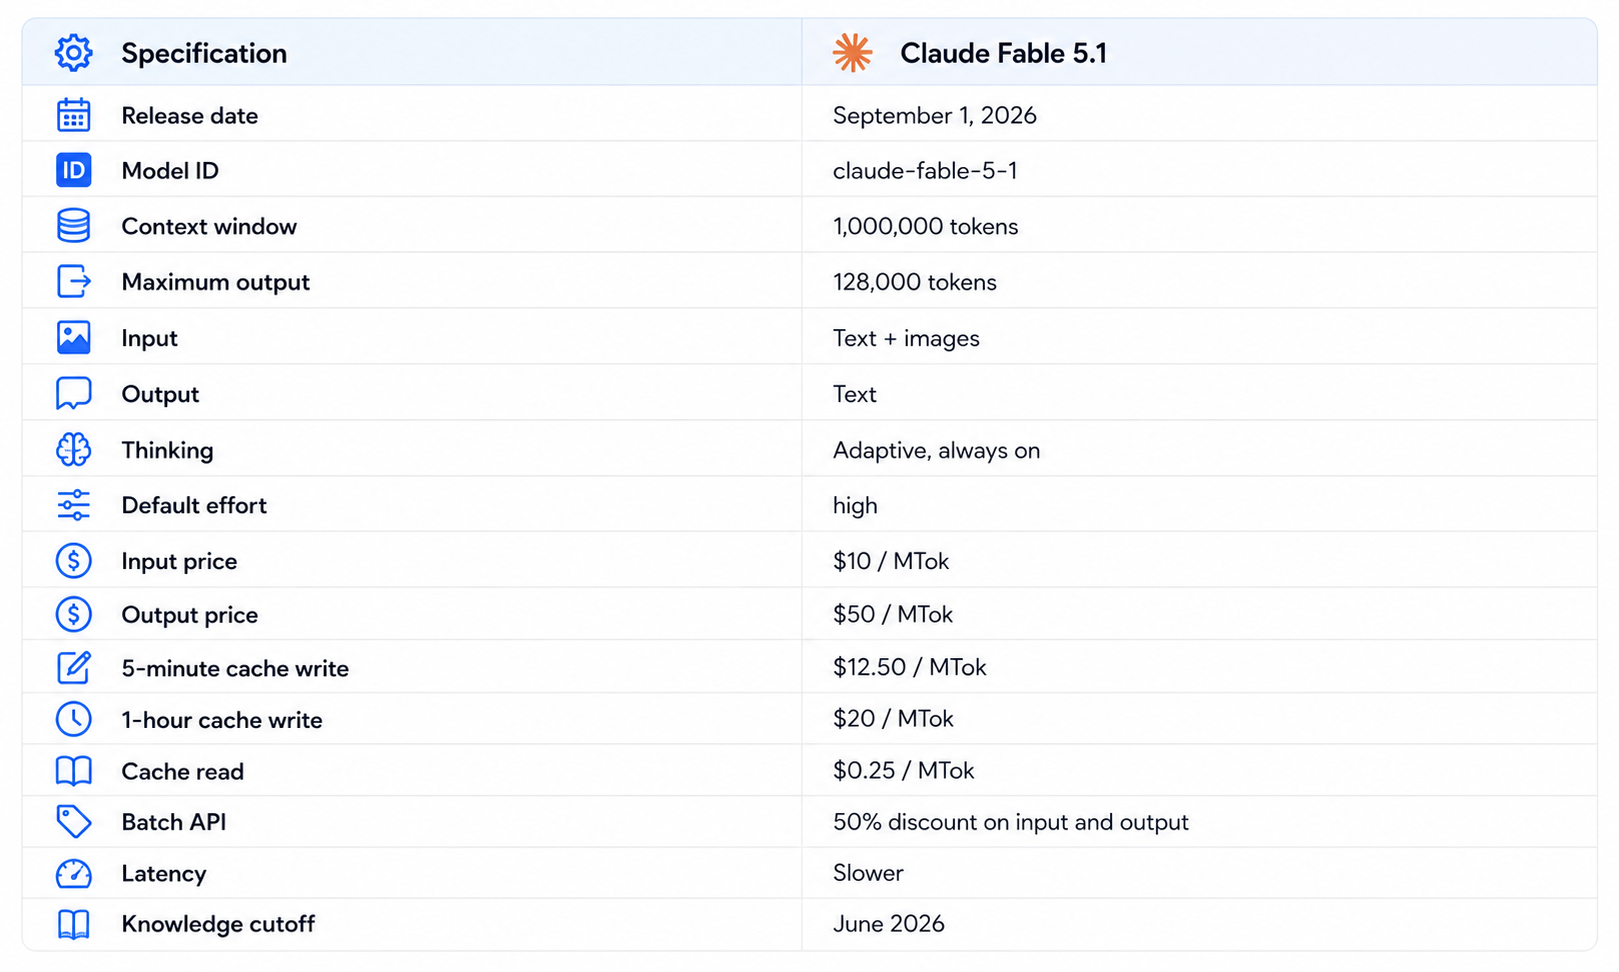This screenshot has height=972, width=1619.
Task: Click the Maximum output label
Action: (216, 283)
